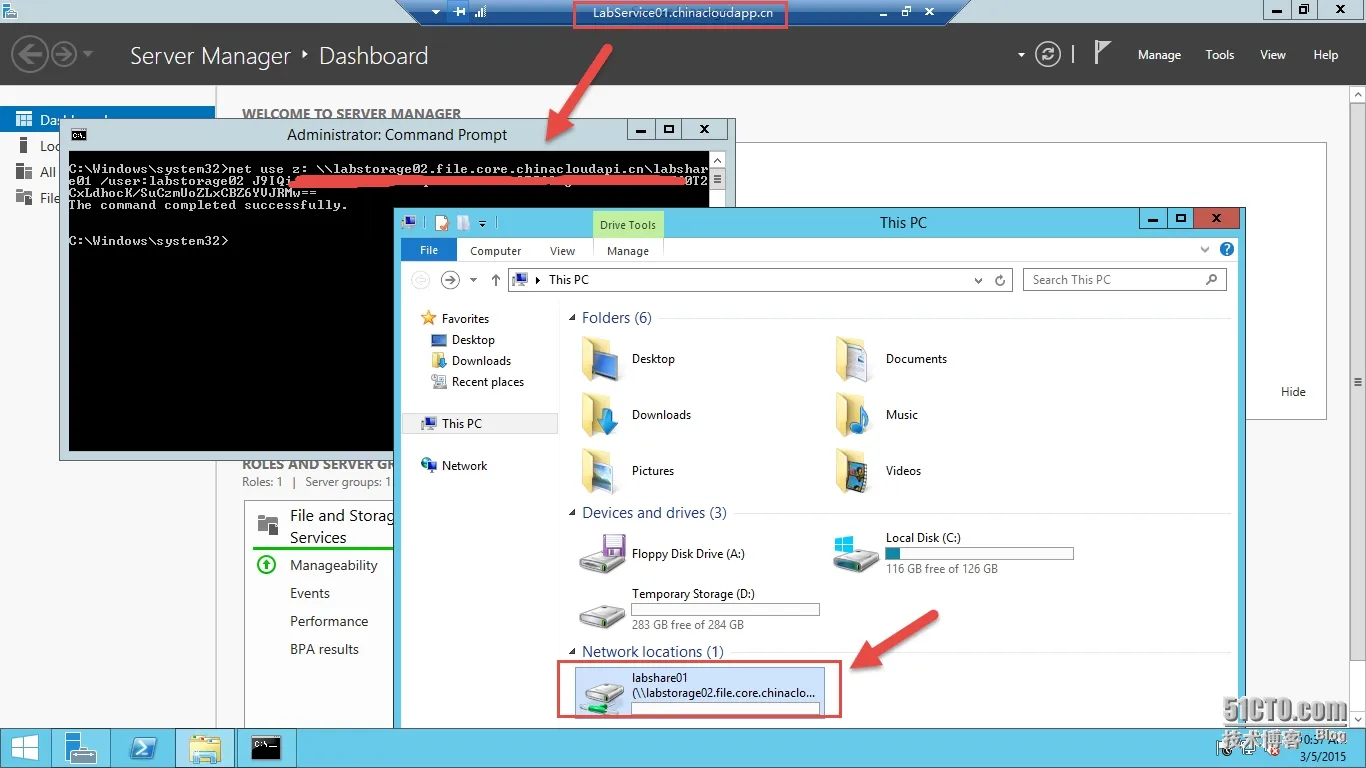Select the Pictures folder icon
The height and width of the screenshot is (768, 1366).
click(599, 471)
